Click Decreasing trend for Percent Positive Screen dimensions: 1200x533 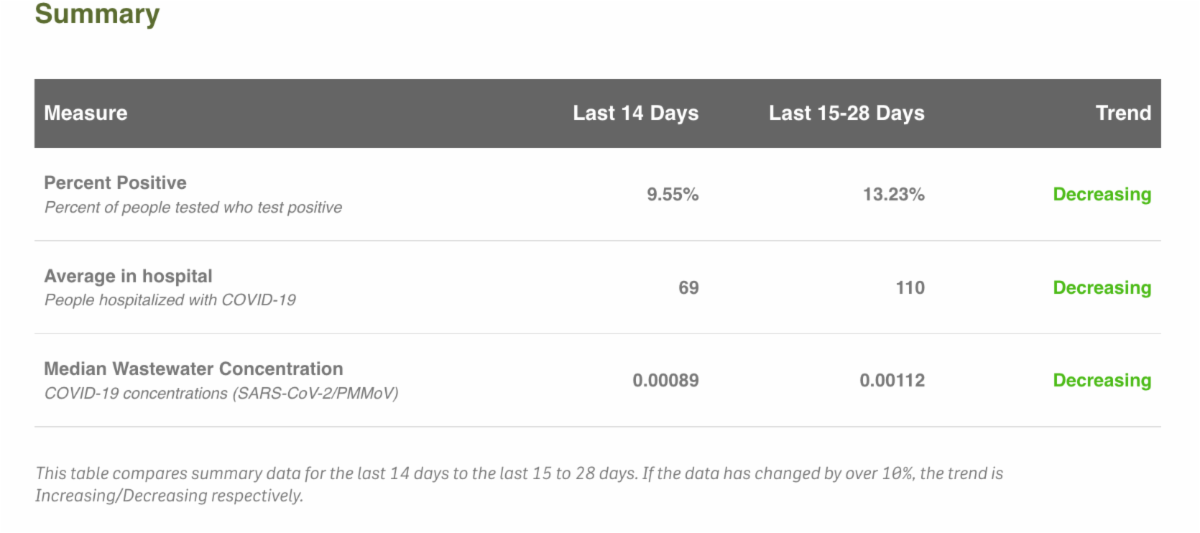point(1101,195)
